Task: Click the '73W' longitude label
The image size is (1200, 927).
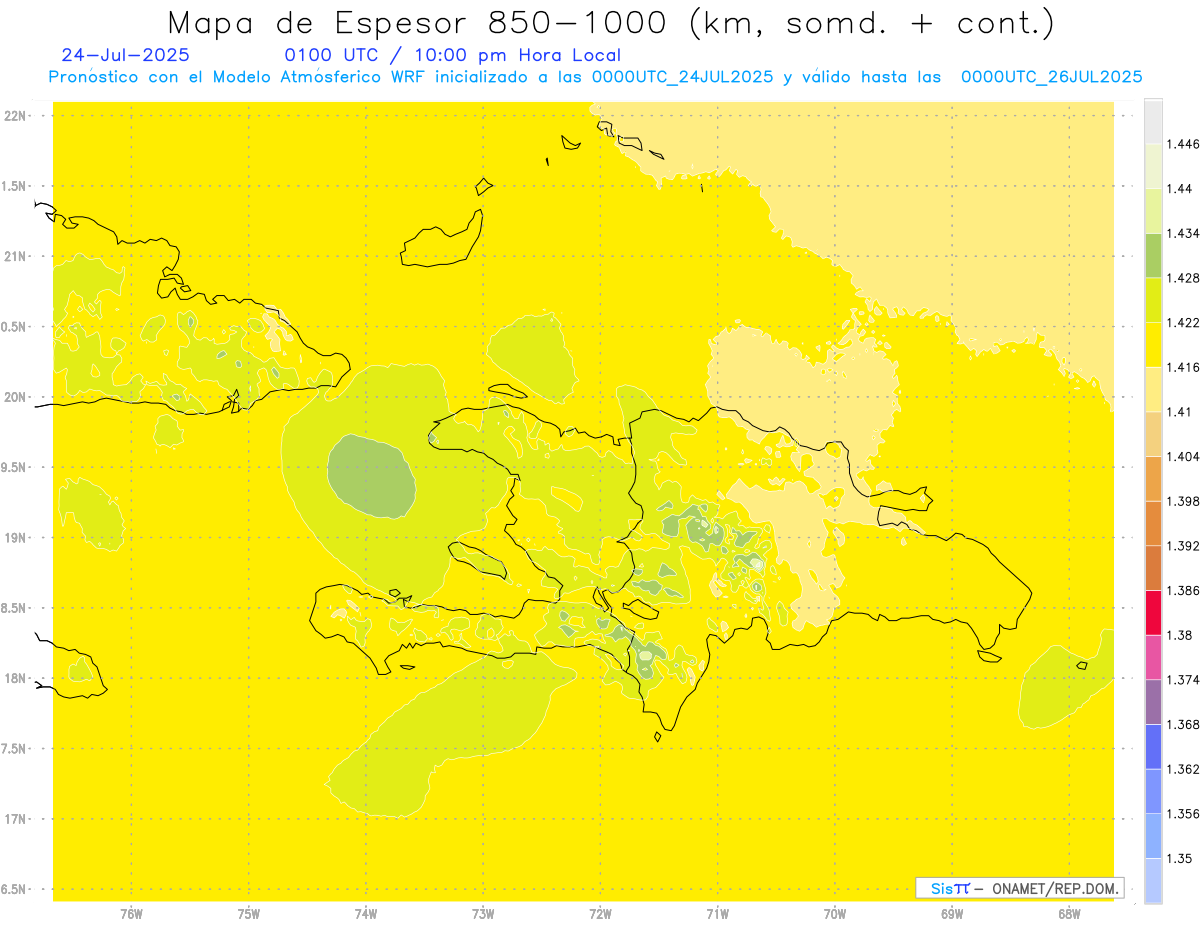Action: coord(483,913)
